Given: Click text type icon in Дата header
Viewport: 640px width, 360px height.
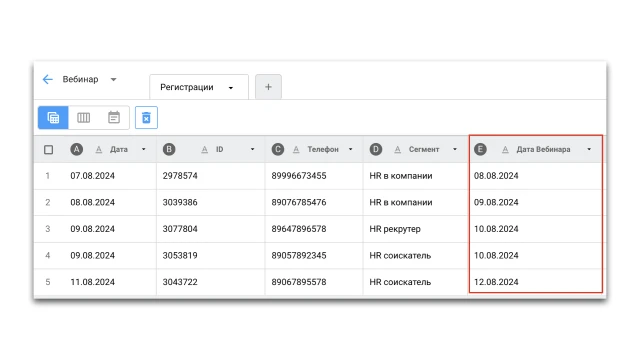Looking at the screenshot, I should pyautogui.click(x=99, y=149).
